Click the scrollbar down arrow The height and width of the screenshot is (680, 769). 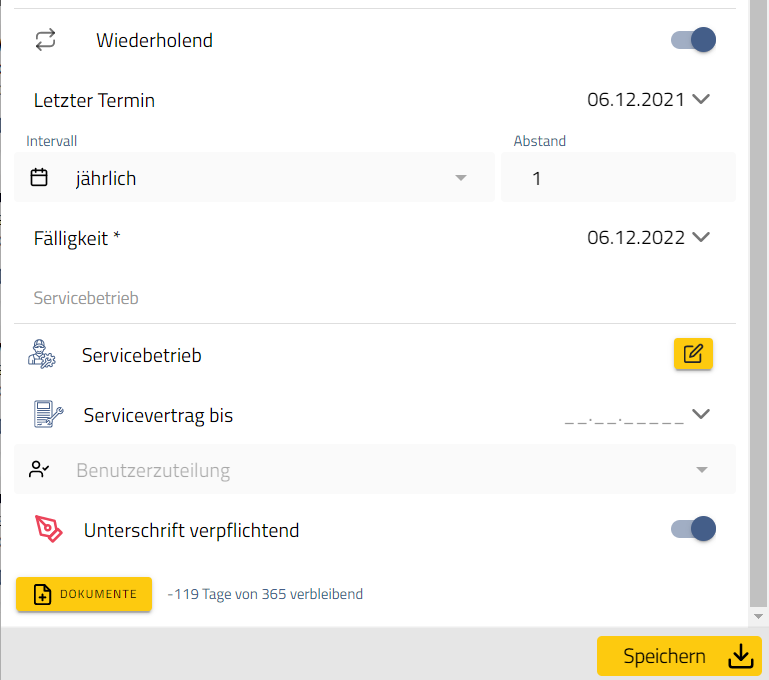[x=759, y=616]
